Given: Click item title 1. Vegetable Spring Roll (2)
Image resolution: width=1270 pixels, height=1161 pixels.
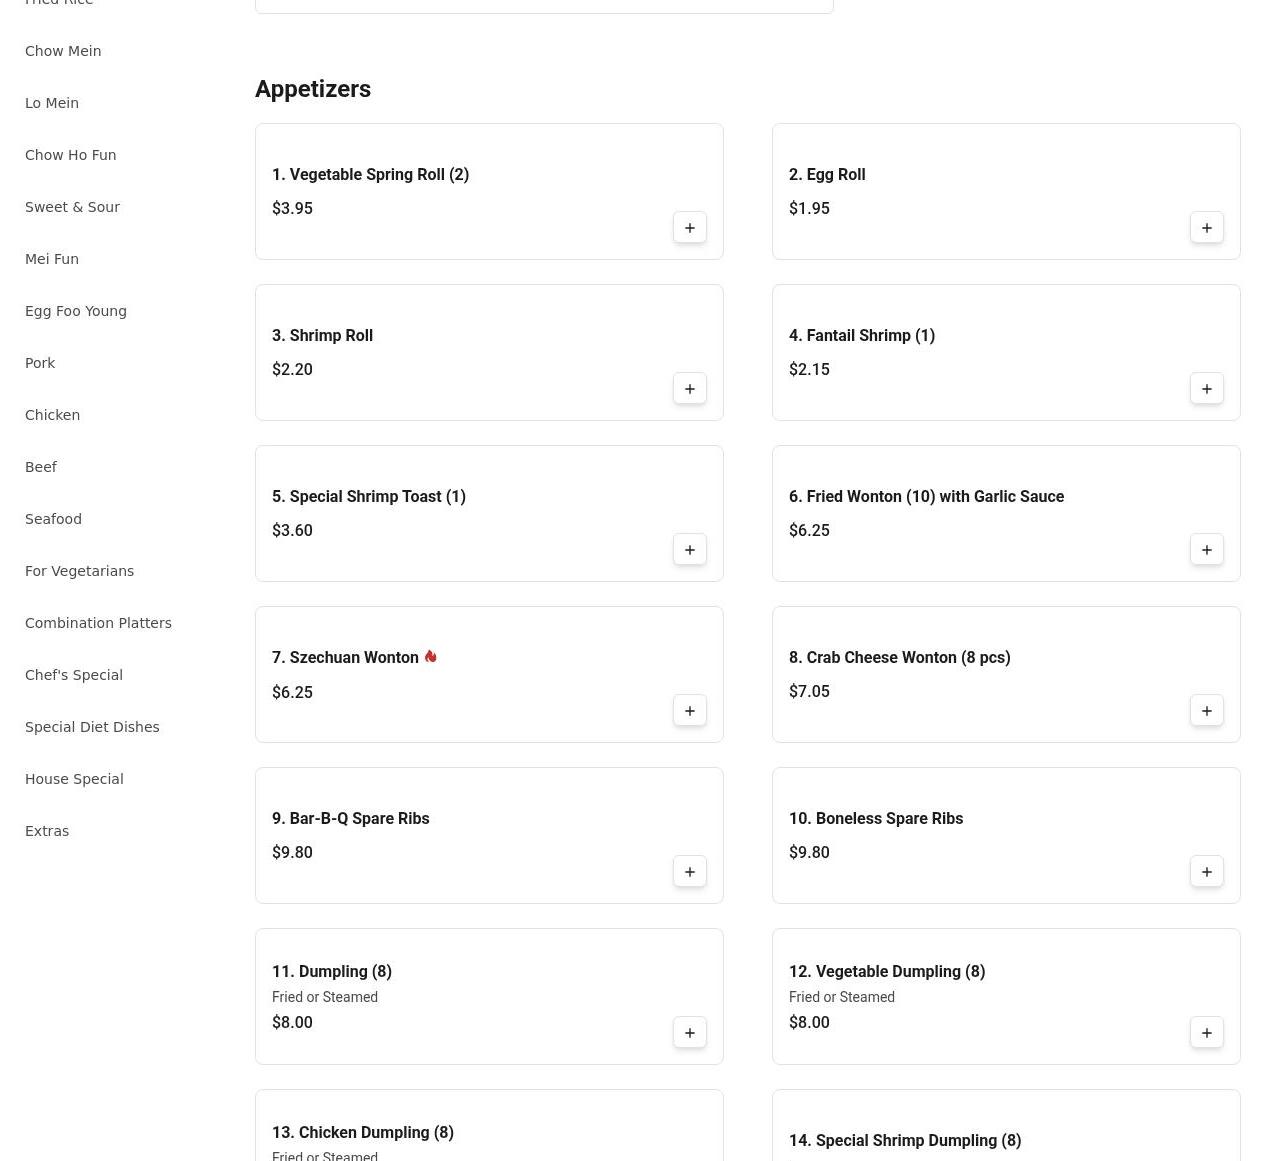Looking at the screenshot, I should (x=370, y=174).
